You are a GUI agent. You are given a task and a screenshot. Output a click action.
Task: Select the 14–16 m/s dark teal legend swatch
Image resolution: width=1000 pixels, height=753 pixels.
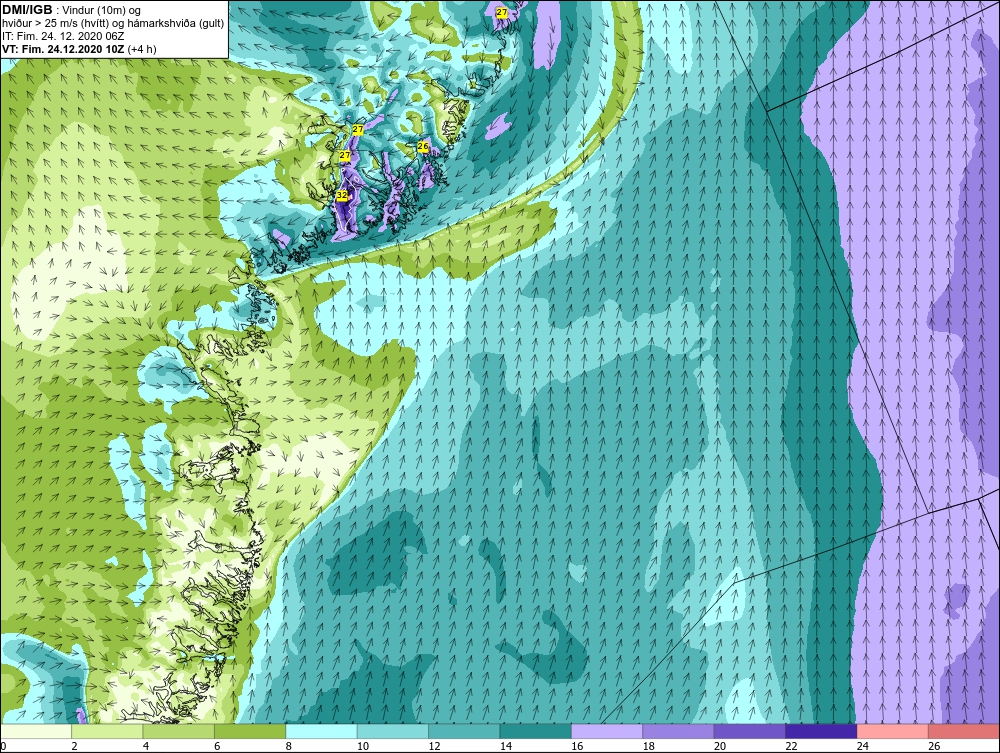[536, 731]
